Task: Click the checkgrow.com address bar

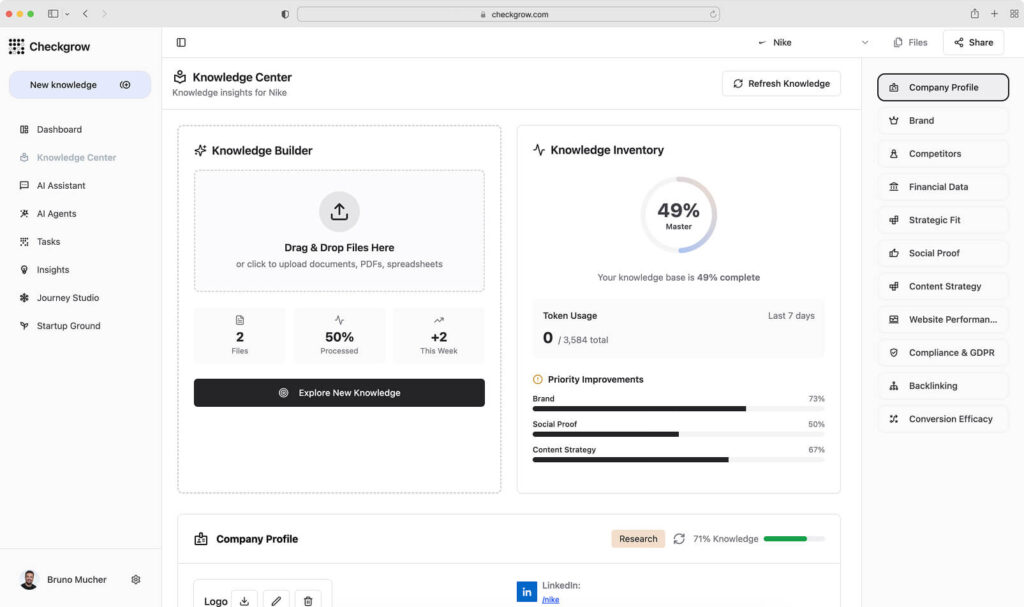Action: point(508,14)
